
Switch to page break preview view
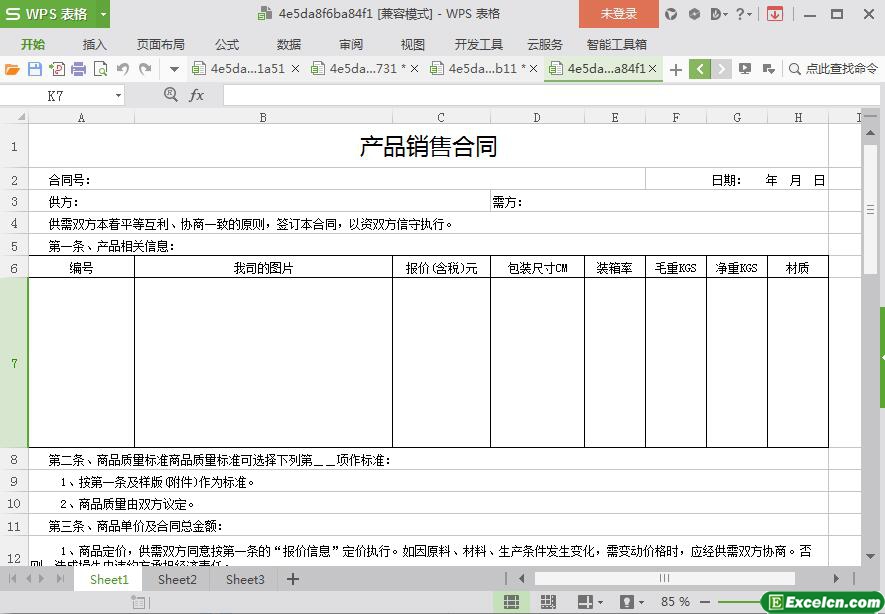[548, 602]
